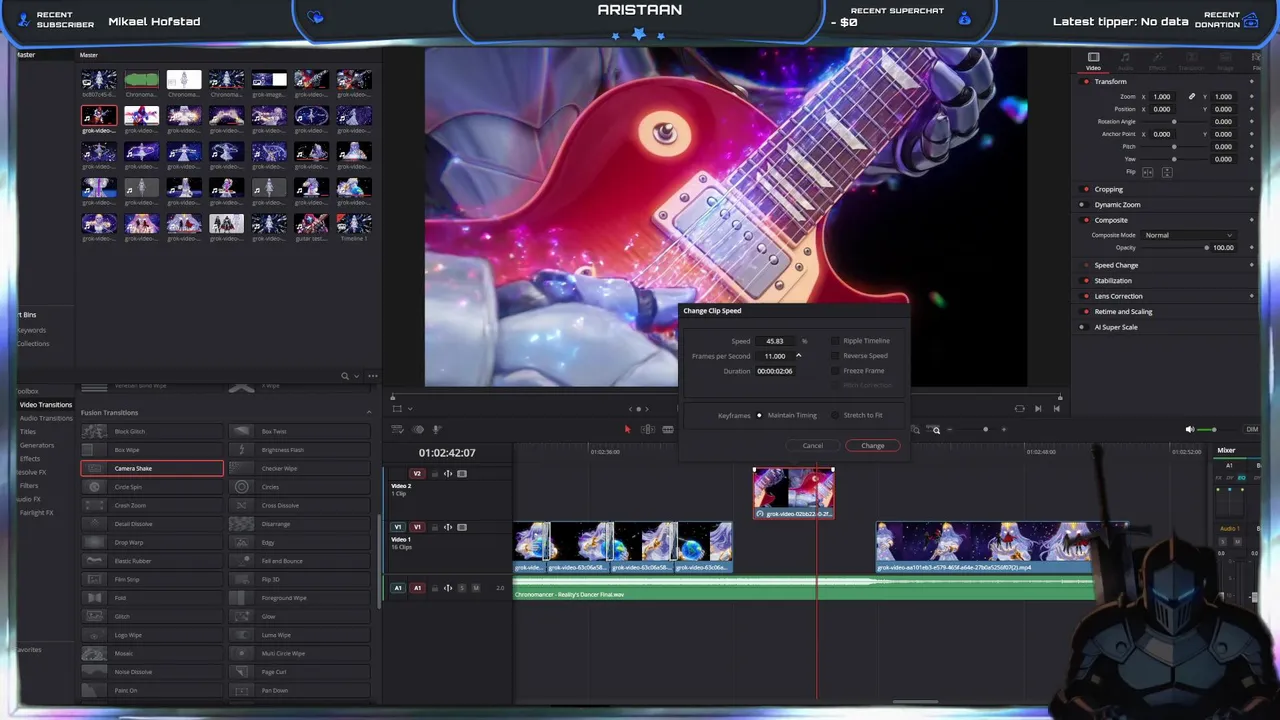1280x720 pixels.
Task: Adjust the timeline zoom slider
Action: [x=985, y=429]
